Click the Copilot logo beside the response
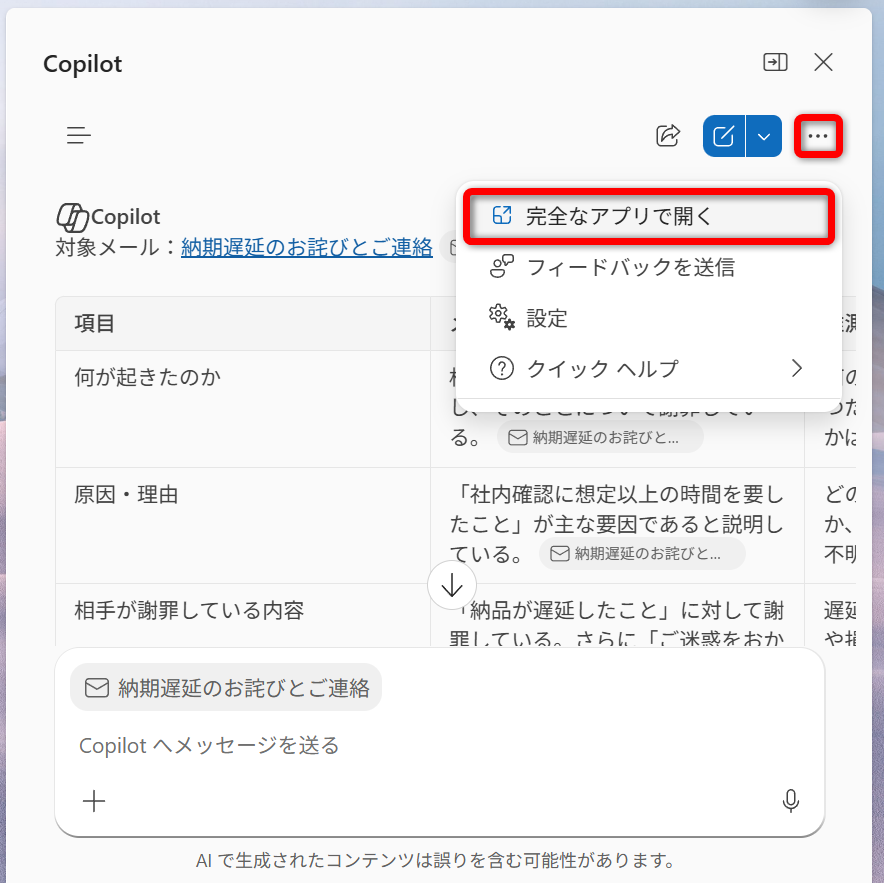 point(73,218)
